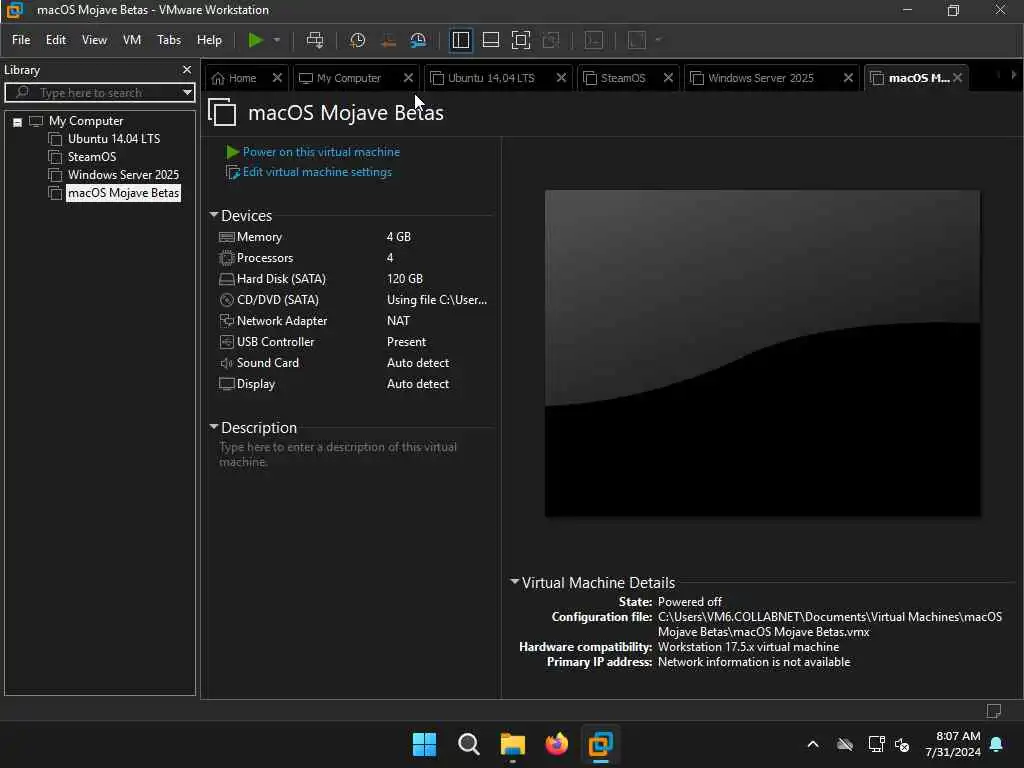Open the Windows Start menu

[x=424, y=744]
